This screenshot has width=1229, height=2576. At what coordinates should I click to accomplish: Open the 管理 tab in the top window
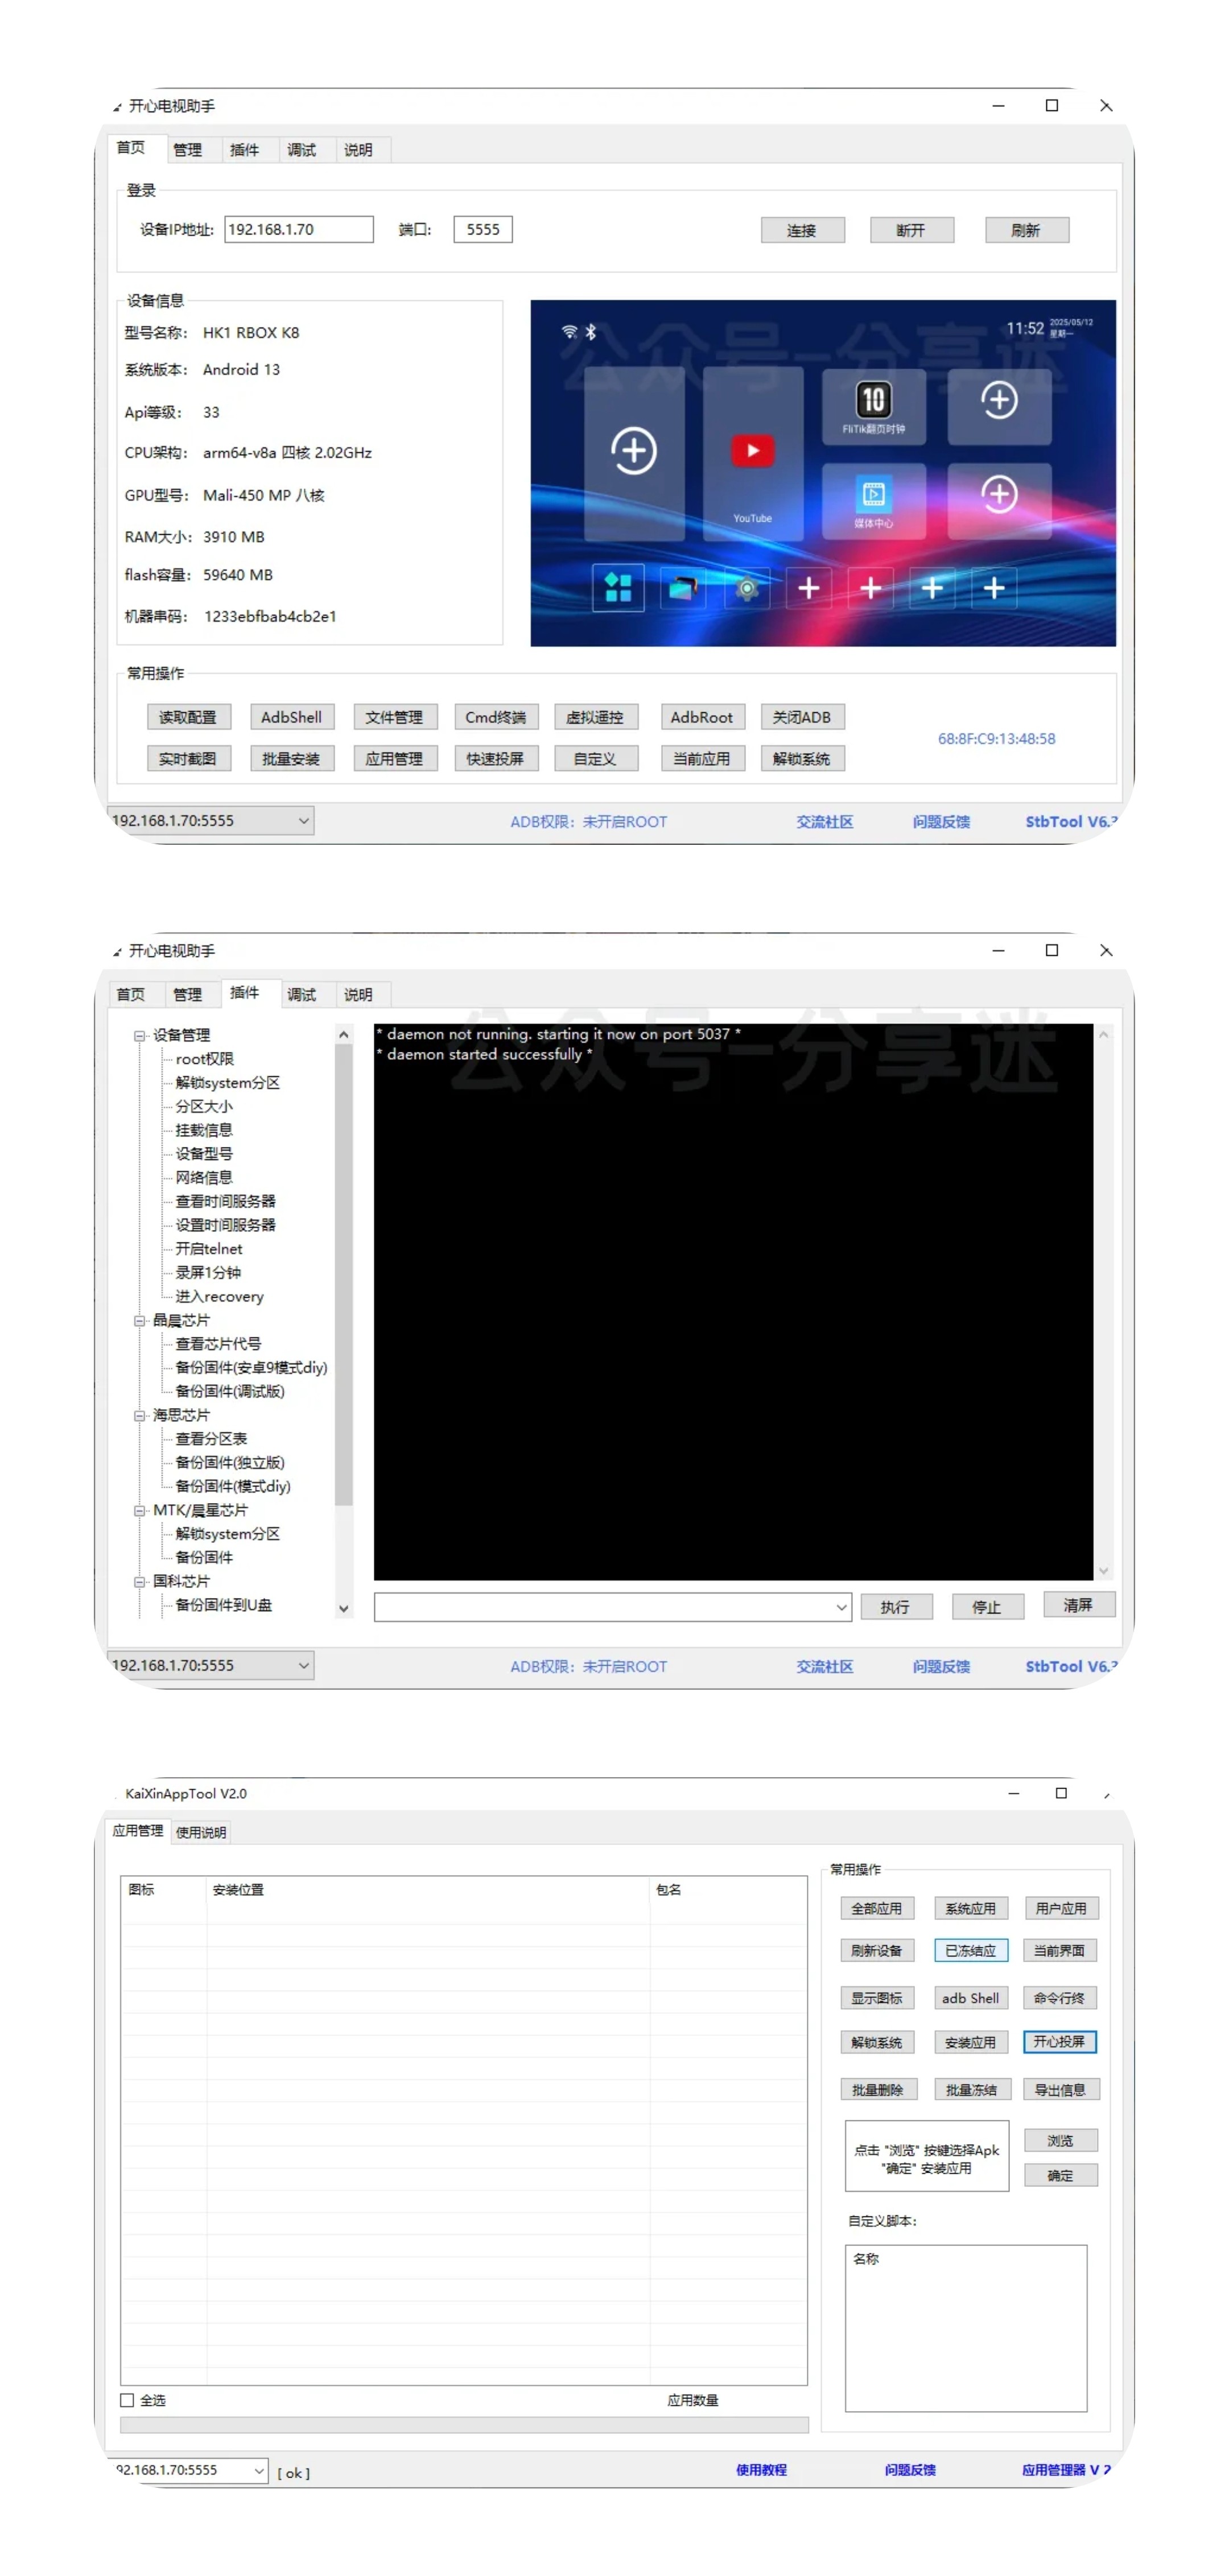[187, 149]
